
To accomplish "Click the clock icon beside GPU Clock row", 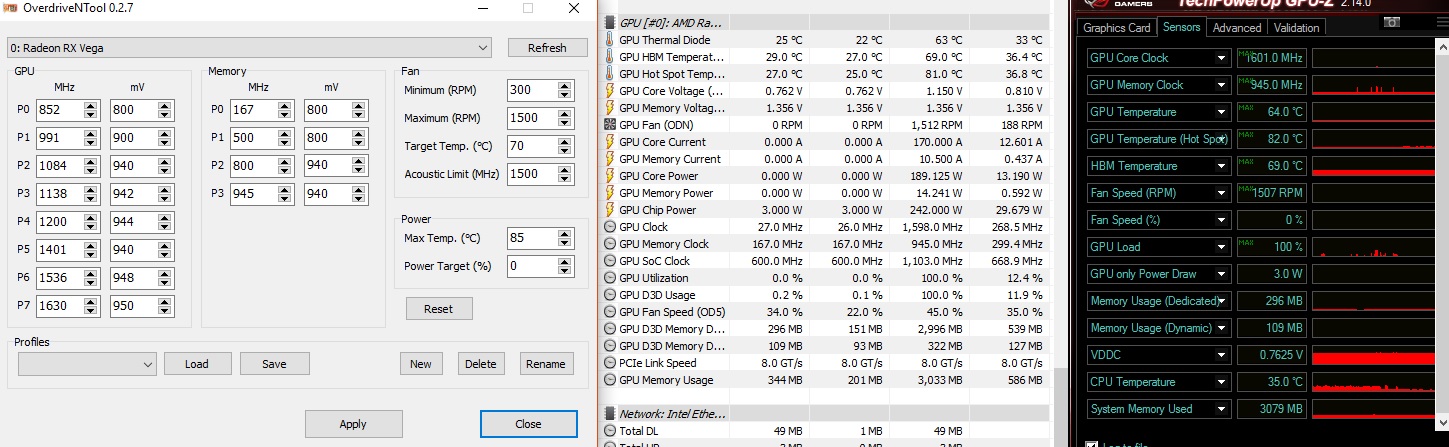I will (x=611, y=227).
